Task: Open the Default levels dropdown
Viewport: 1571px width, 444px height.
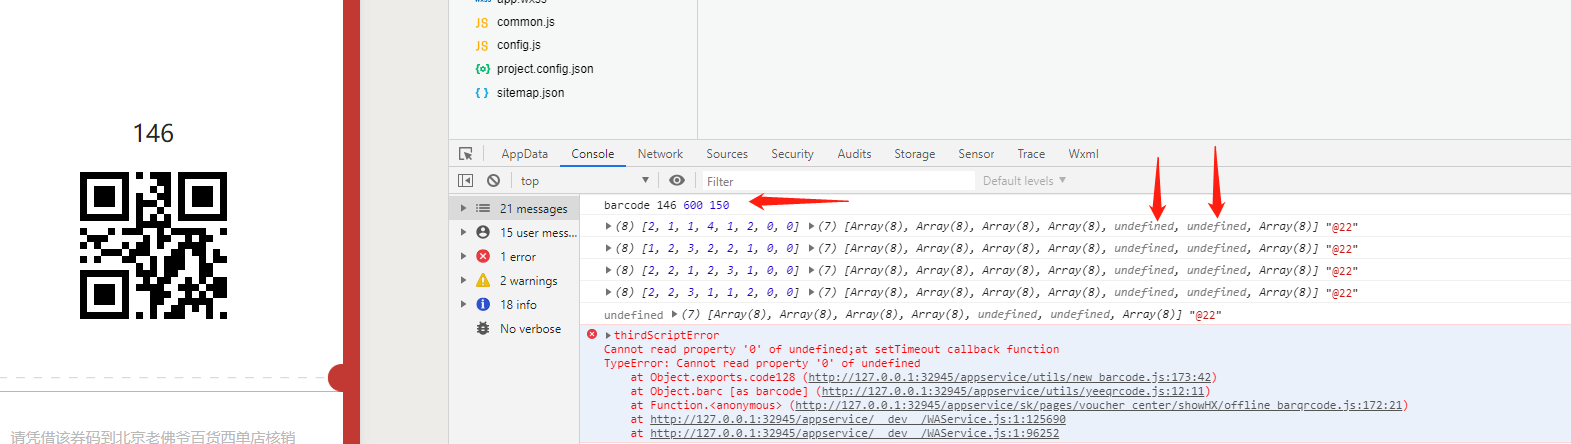Action: pos(1024,181)
